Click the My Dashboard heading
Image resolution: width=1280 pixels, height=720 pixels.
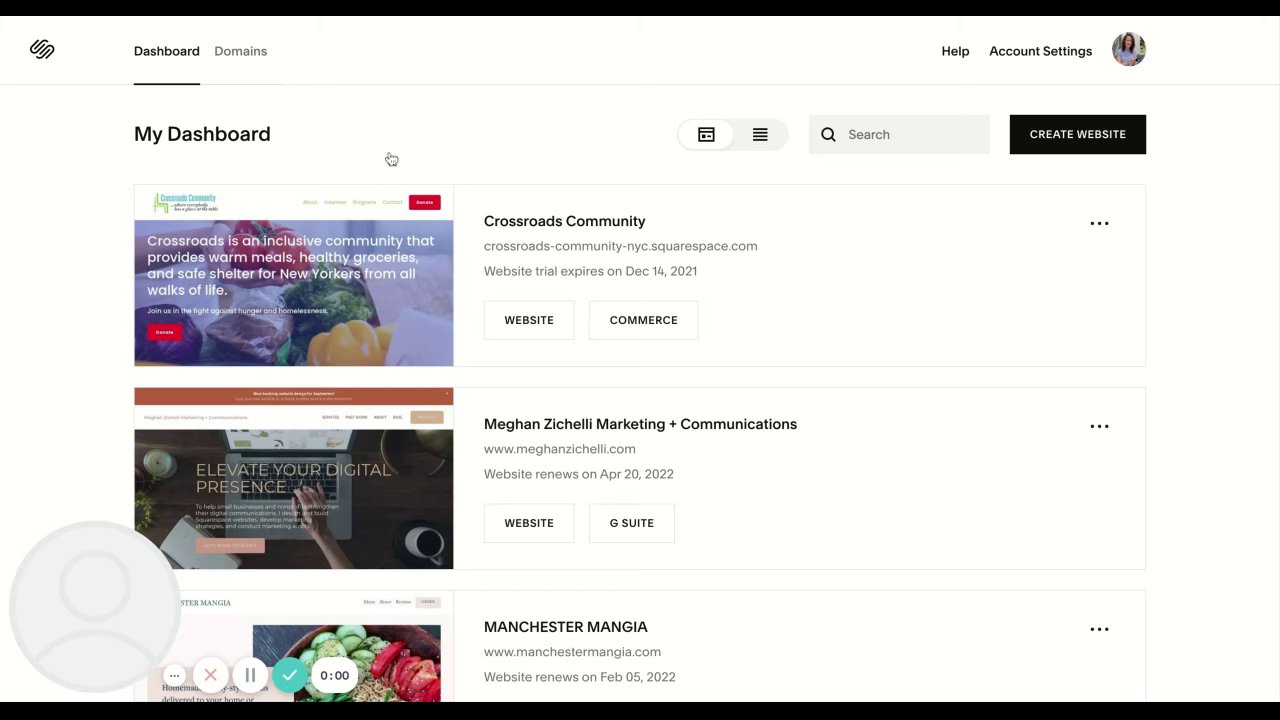tap(202, 134)
